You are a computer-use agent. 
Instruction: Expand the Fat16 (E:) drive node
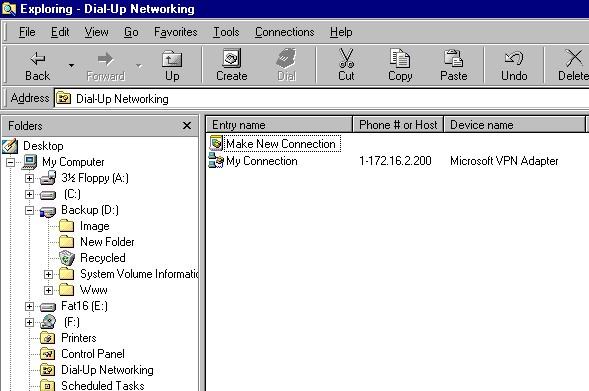coord(30,306)
